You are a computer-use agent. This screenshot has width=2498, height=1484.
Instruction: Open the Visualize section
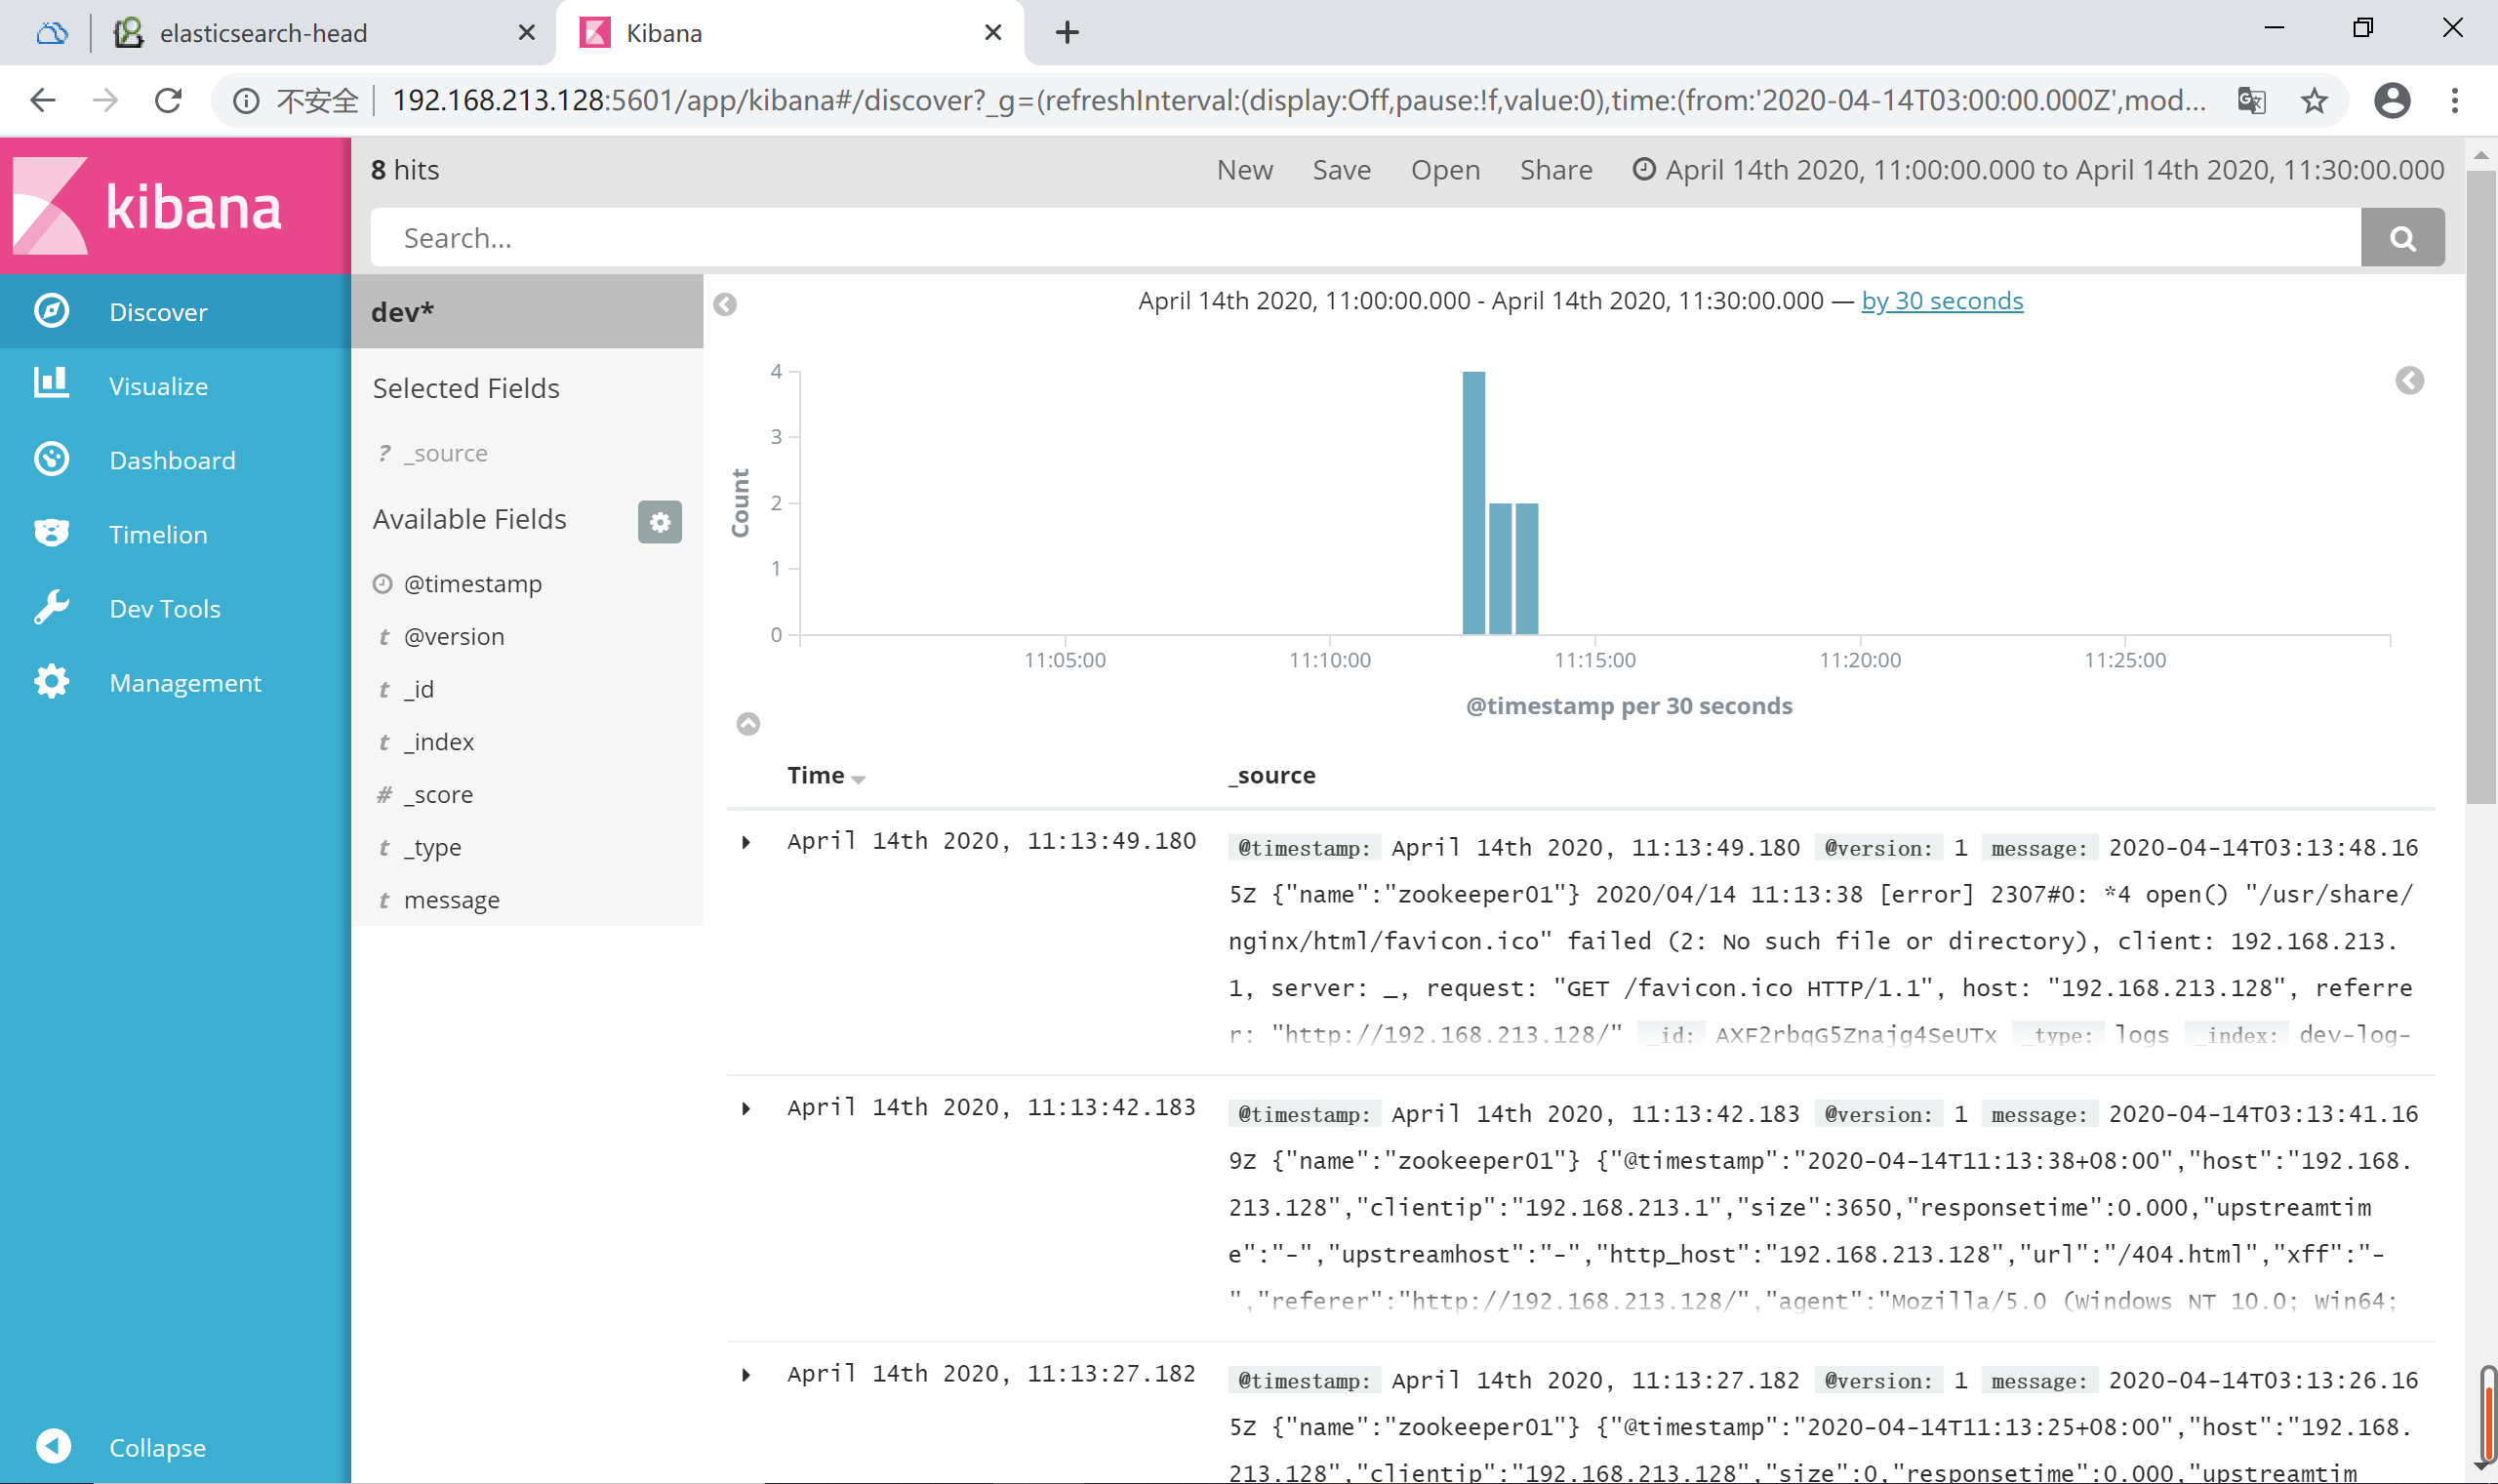pyautogui.click(x=175, y=386)
